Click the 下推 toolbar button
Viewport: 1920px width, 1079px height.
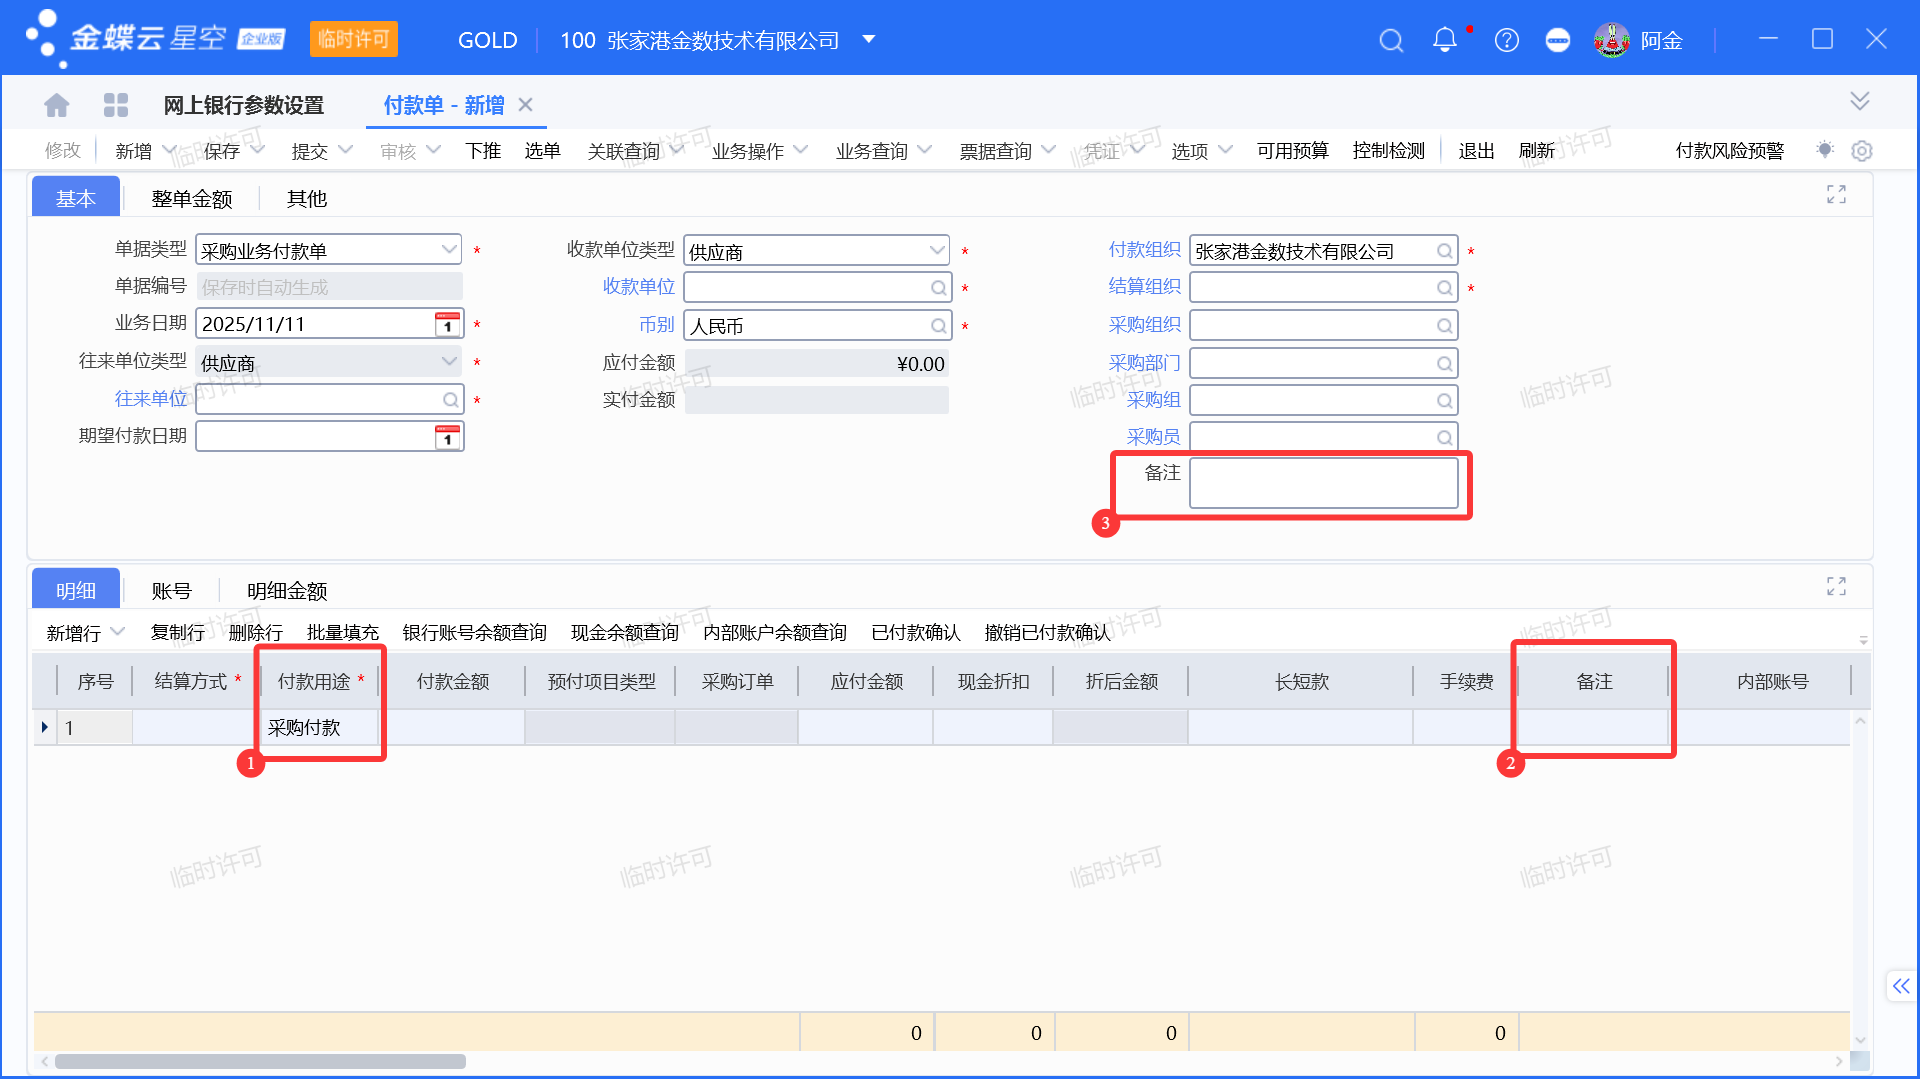point(482,151)
